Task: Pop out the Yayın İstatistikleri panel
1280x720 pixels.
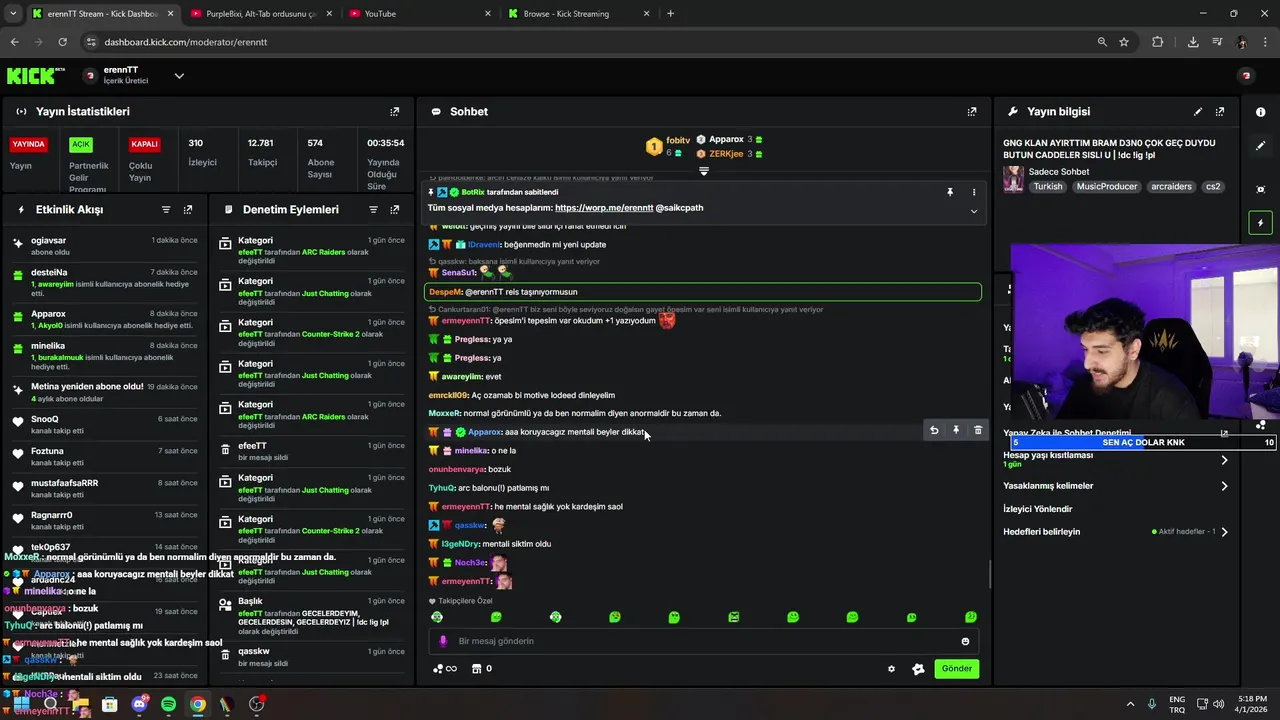Action: (x=395, y=112)
